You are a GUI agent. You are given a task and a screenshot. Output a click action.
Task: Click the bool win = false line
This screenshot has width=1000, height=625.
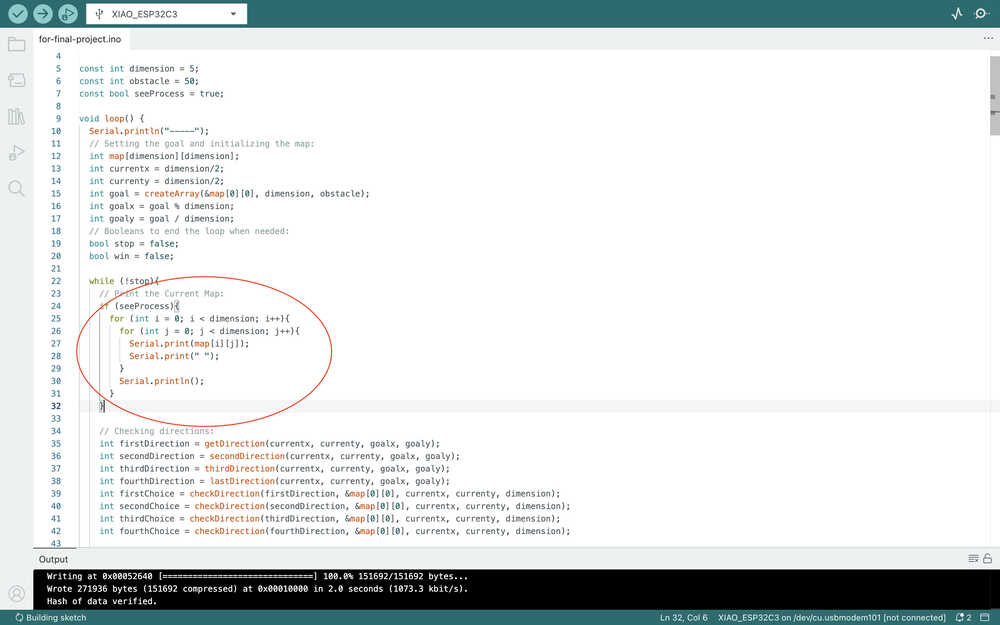point(131,256)
